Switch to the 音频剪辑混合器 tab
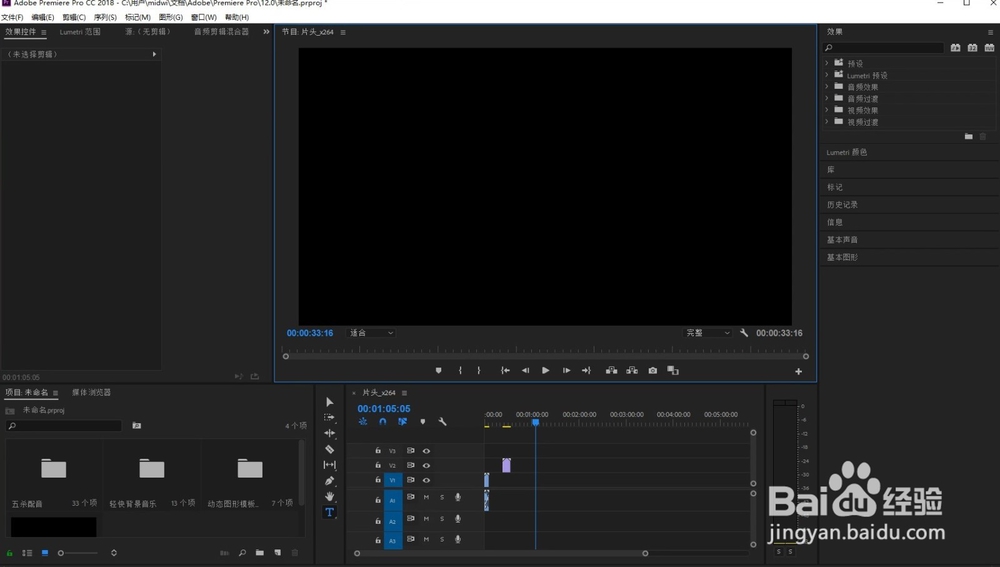Viewport: 1000px width, 567px height. [221, 32]
